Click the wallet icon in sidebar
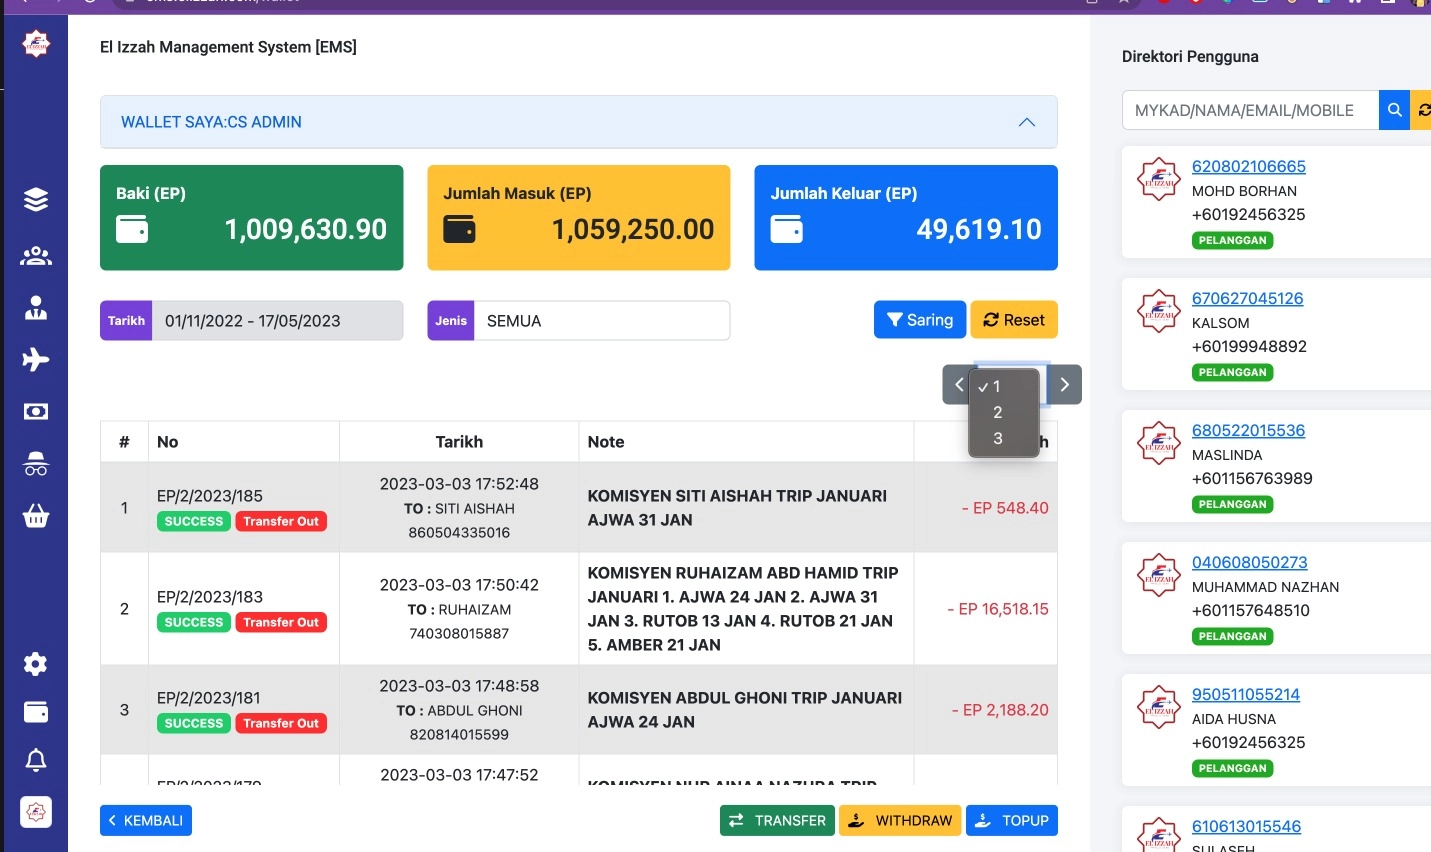Image resolution: width=1431 pixels, height=852 pixels. (36, 712)
